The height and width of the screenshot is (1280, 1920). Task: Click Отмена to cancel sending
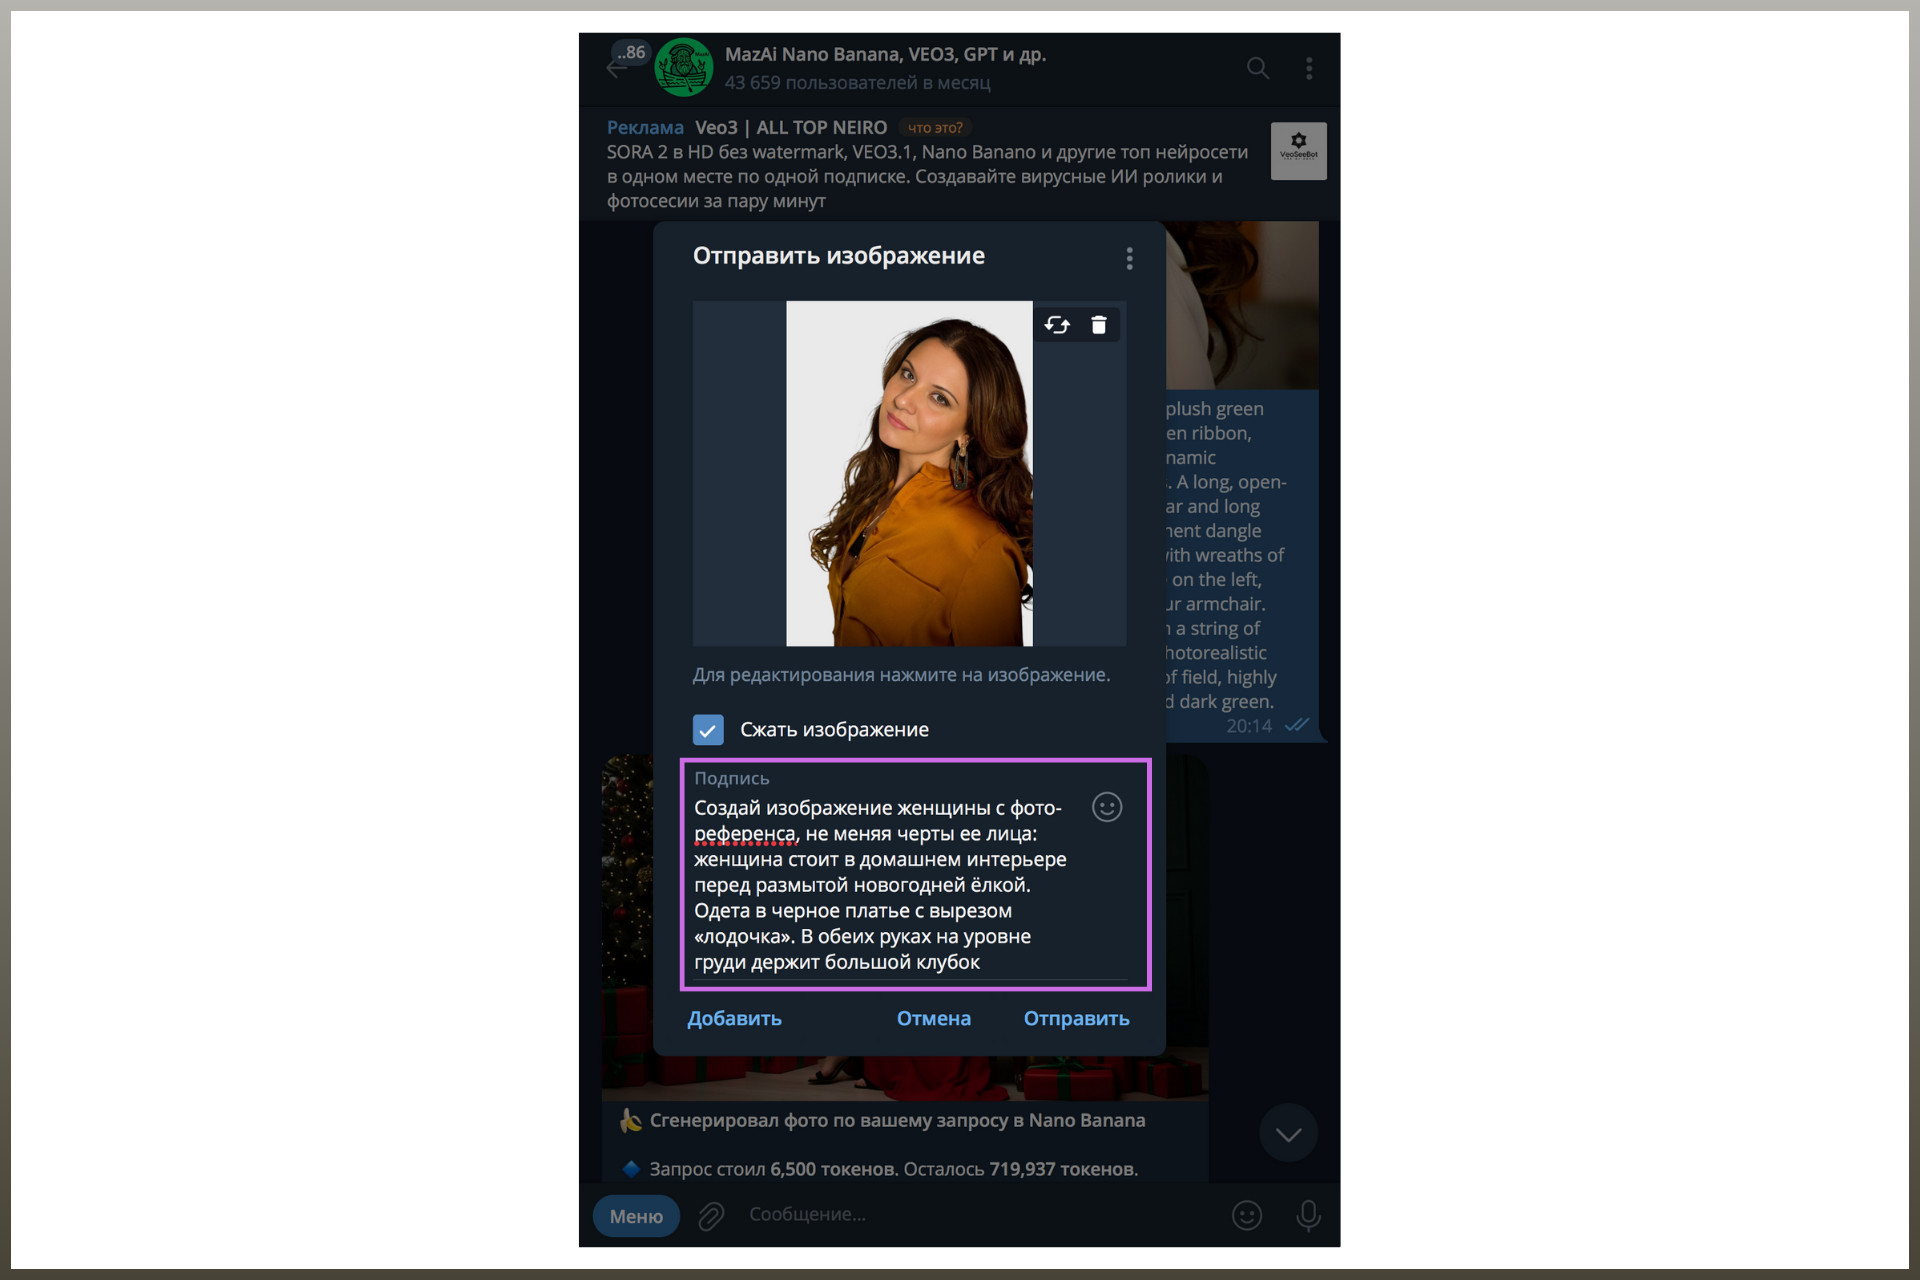933,1018
